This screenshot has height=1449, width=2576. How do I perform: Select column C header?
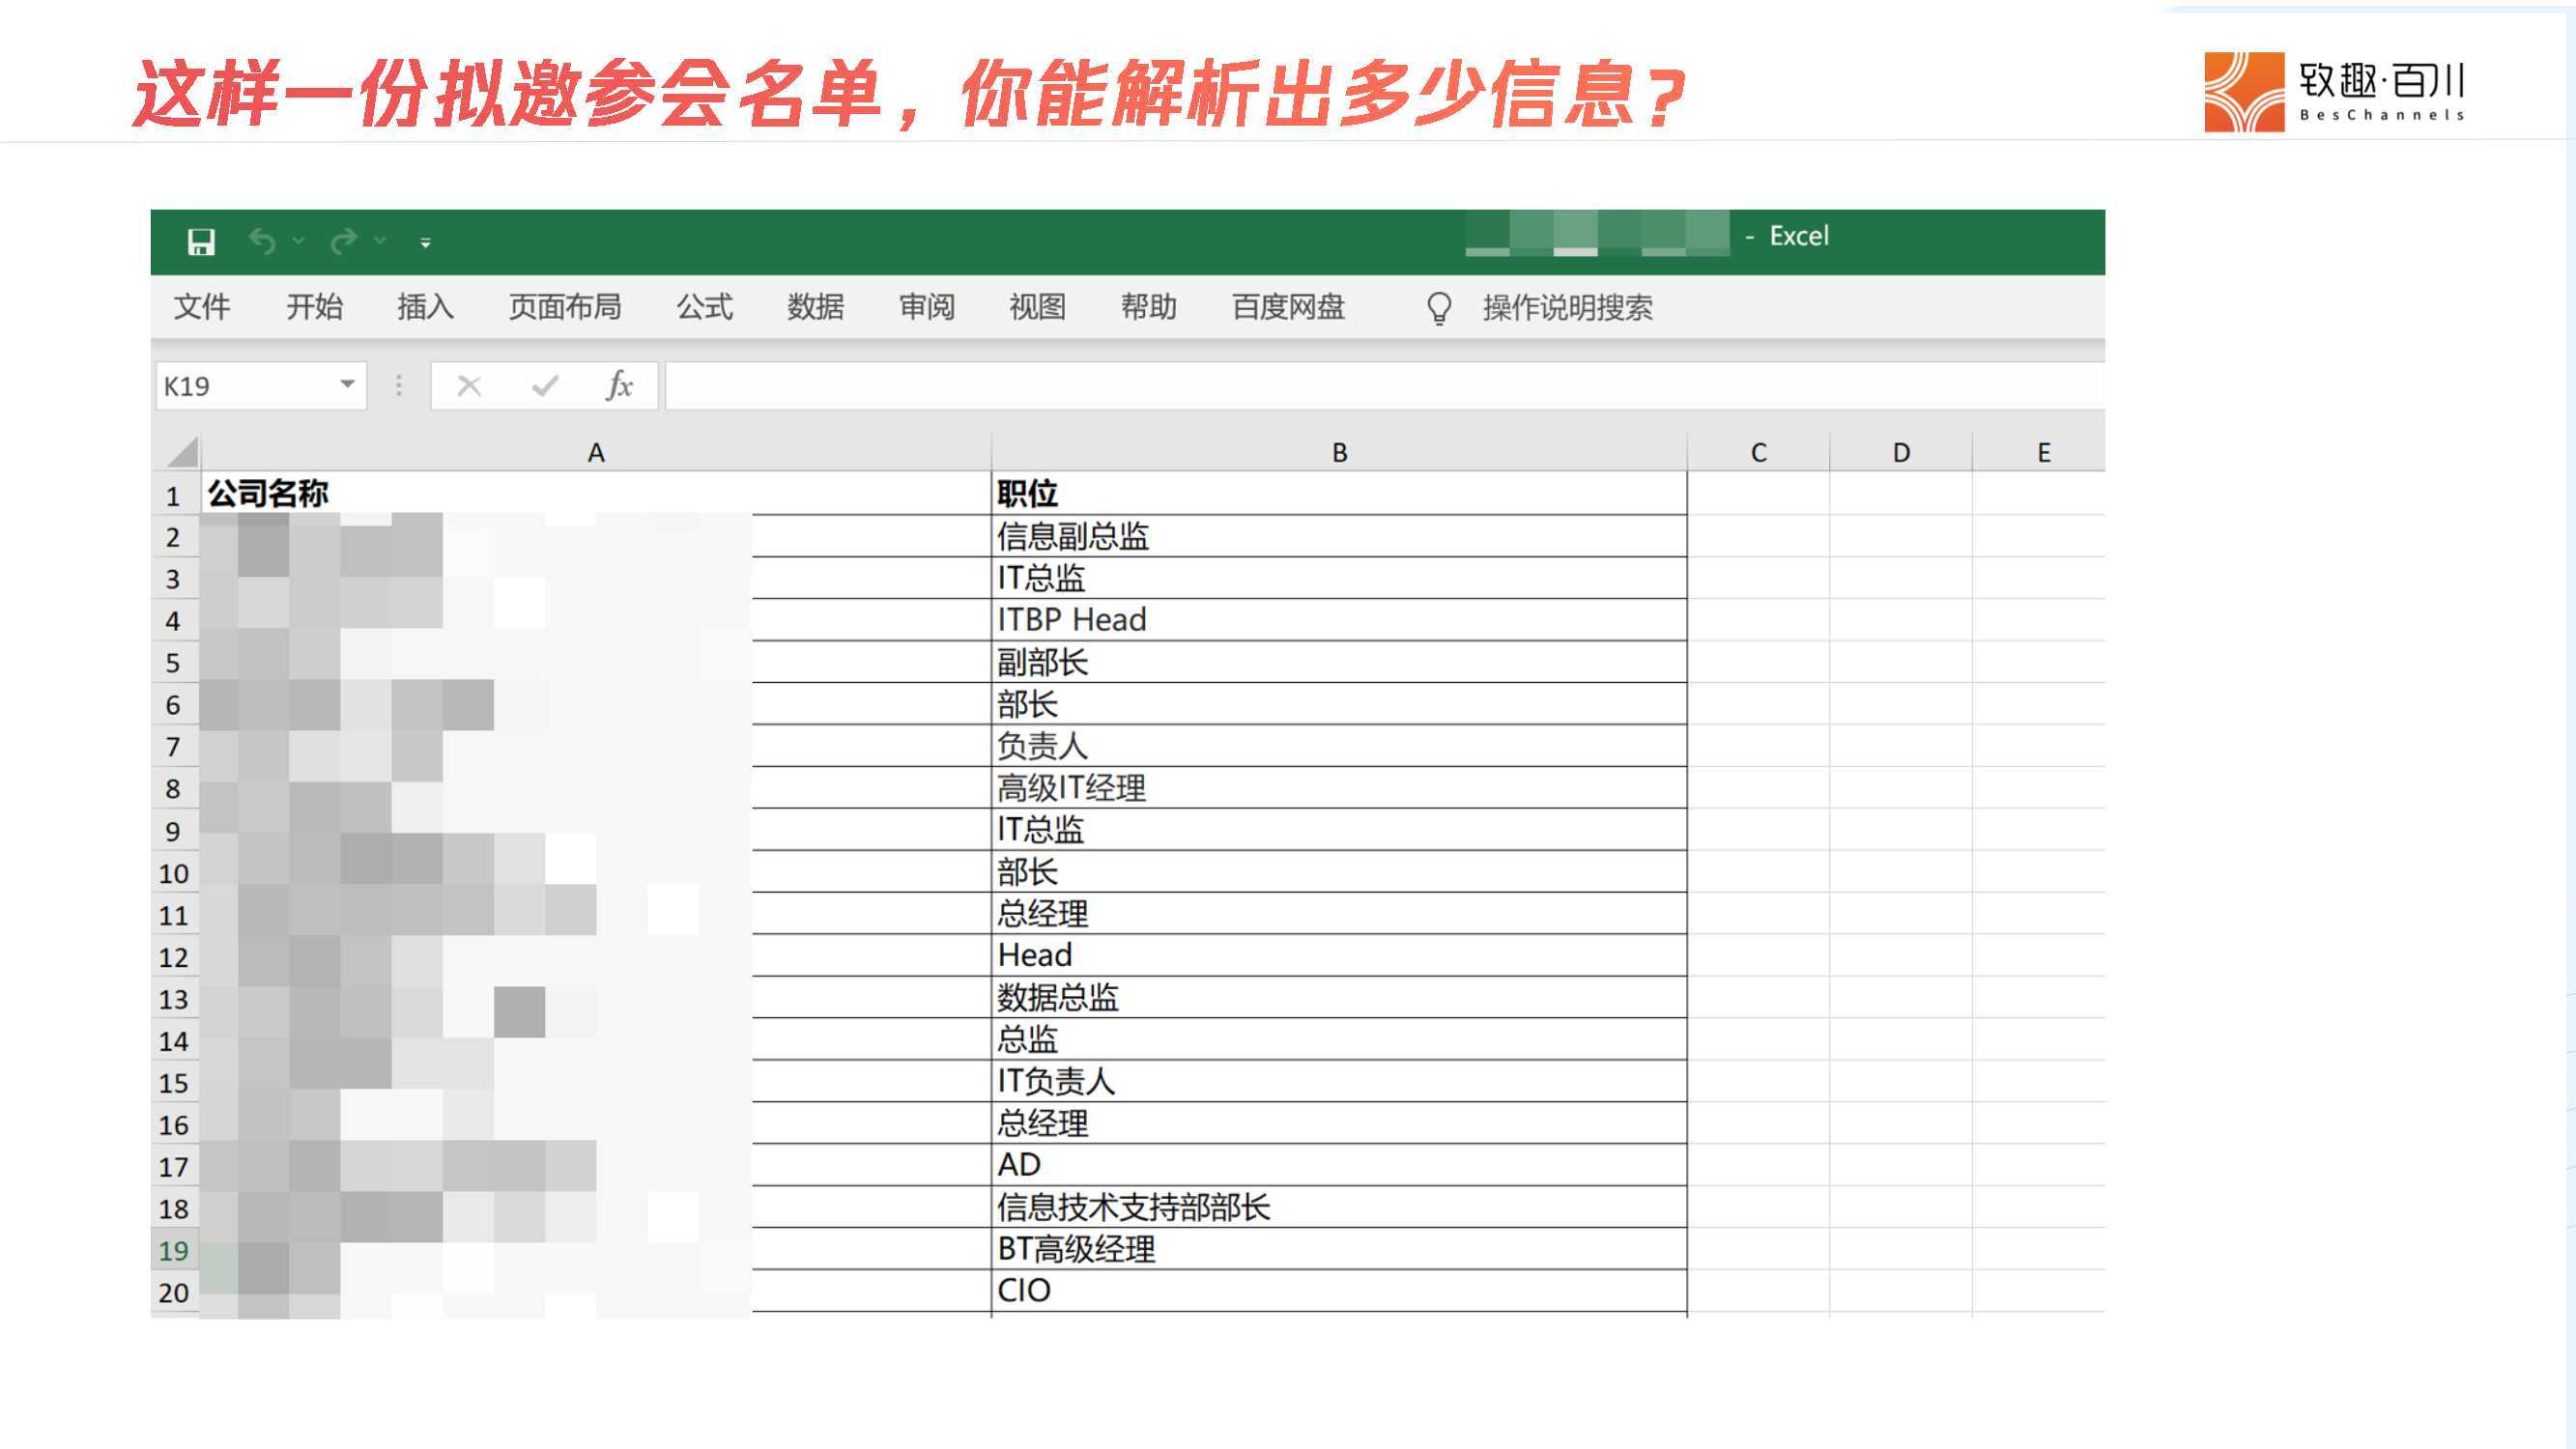point(1758,453)
